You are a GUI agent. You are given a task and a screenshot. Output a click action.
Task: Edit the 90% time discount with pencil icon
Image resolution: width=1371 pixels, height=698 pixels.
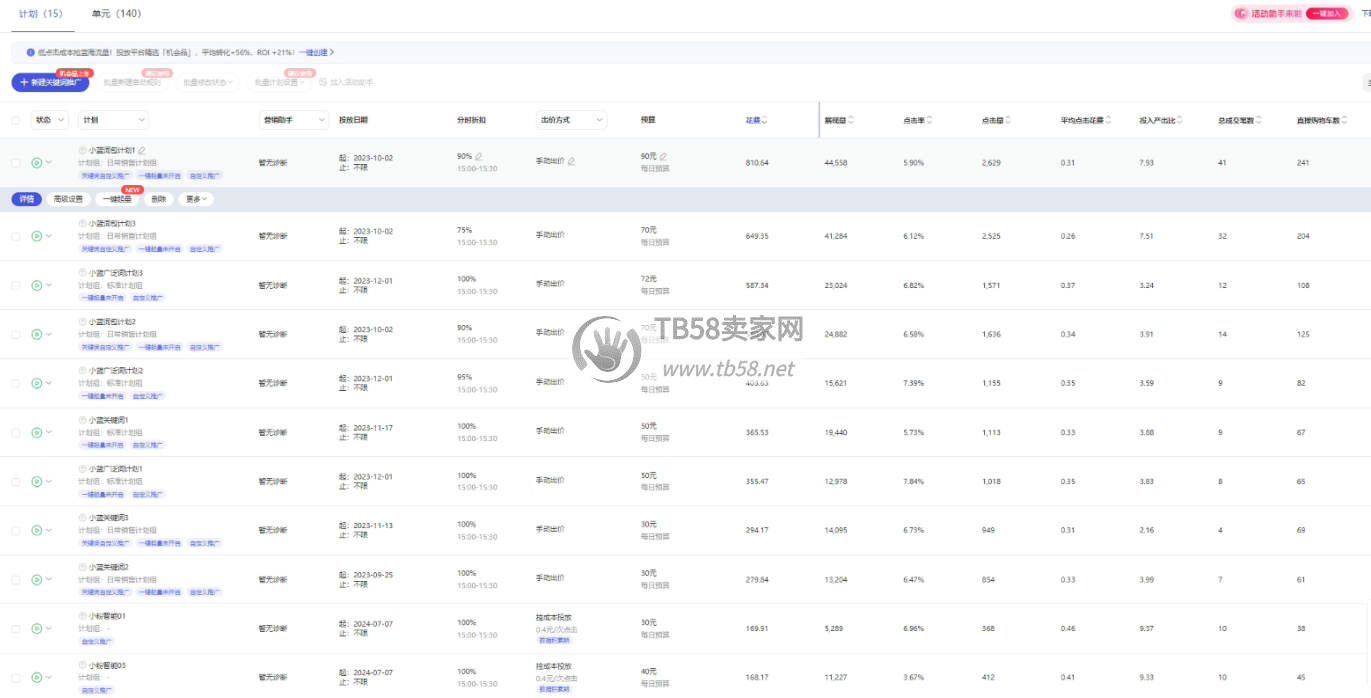click(x=479, y=156)
